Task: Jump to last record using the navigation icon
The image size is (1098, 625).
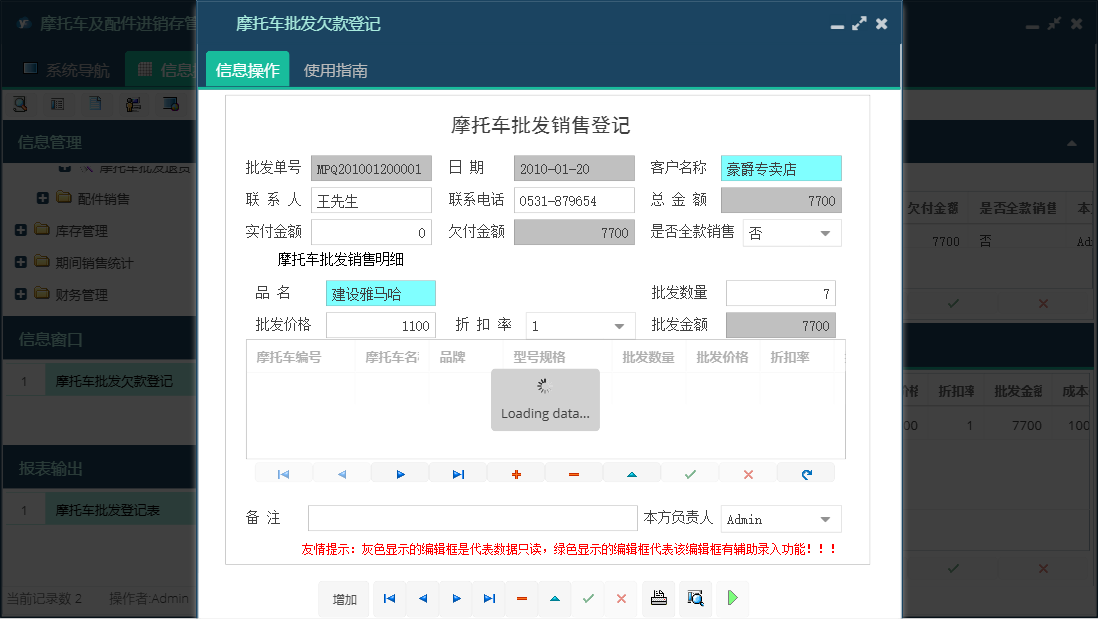Action: (489, 599)
